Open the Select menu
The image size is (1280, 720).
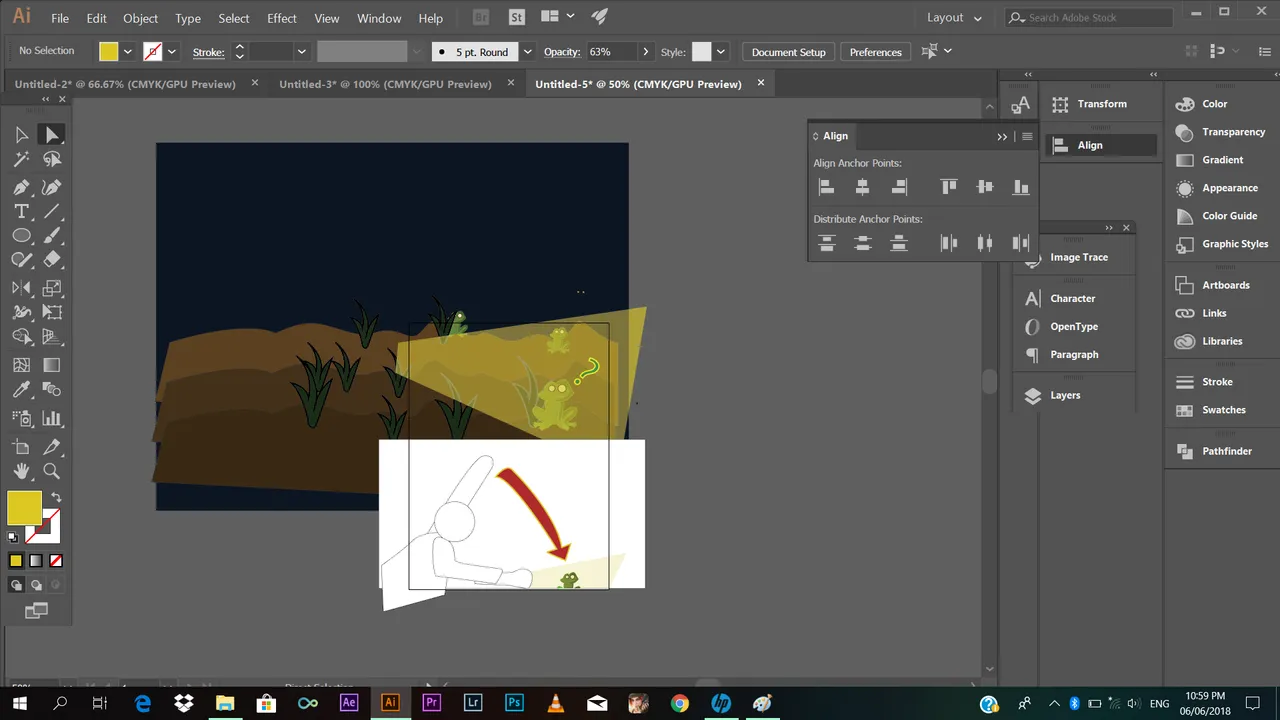234,18
